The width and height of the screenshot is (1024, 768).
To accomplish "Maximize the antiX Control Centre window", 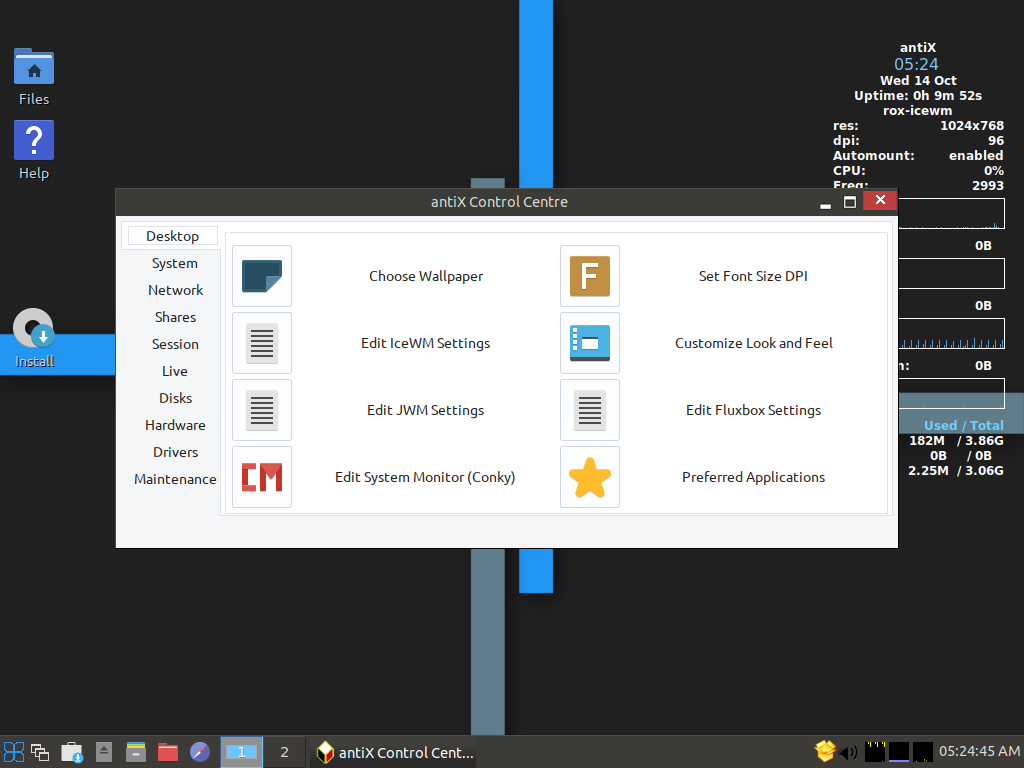I will click(850, 202).
